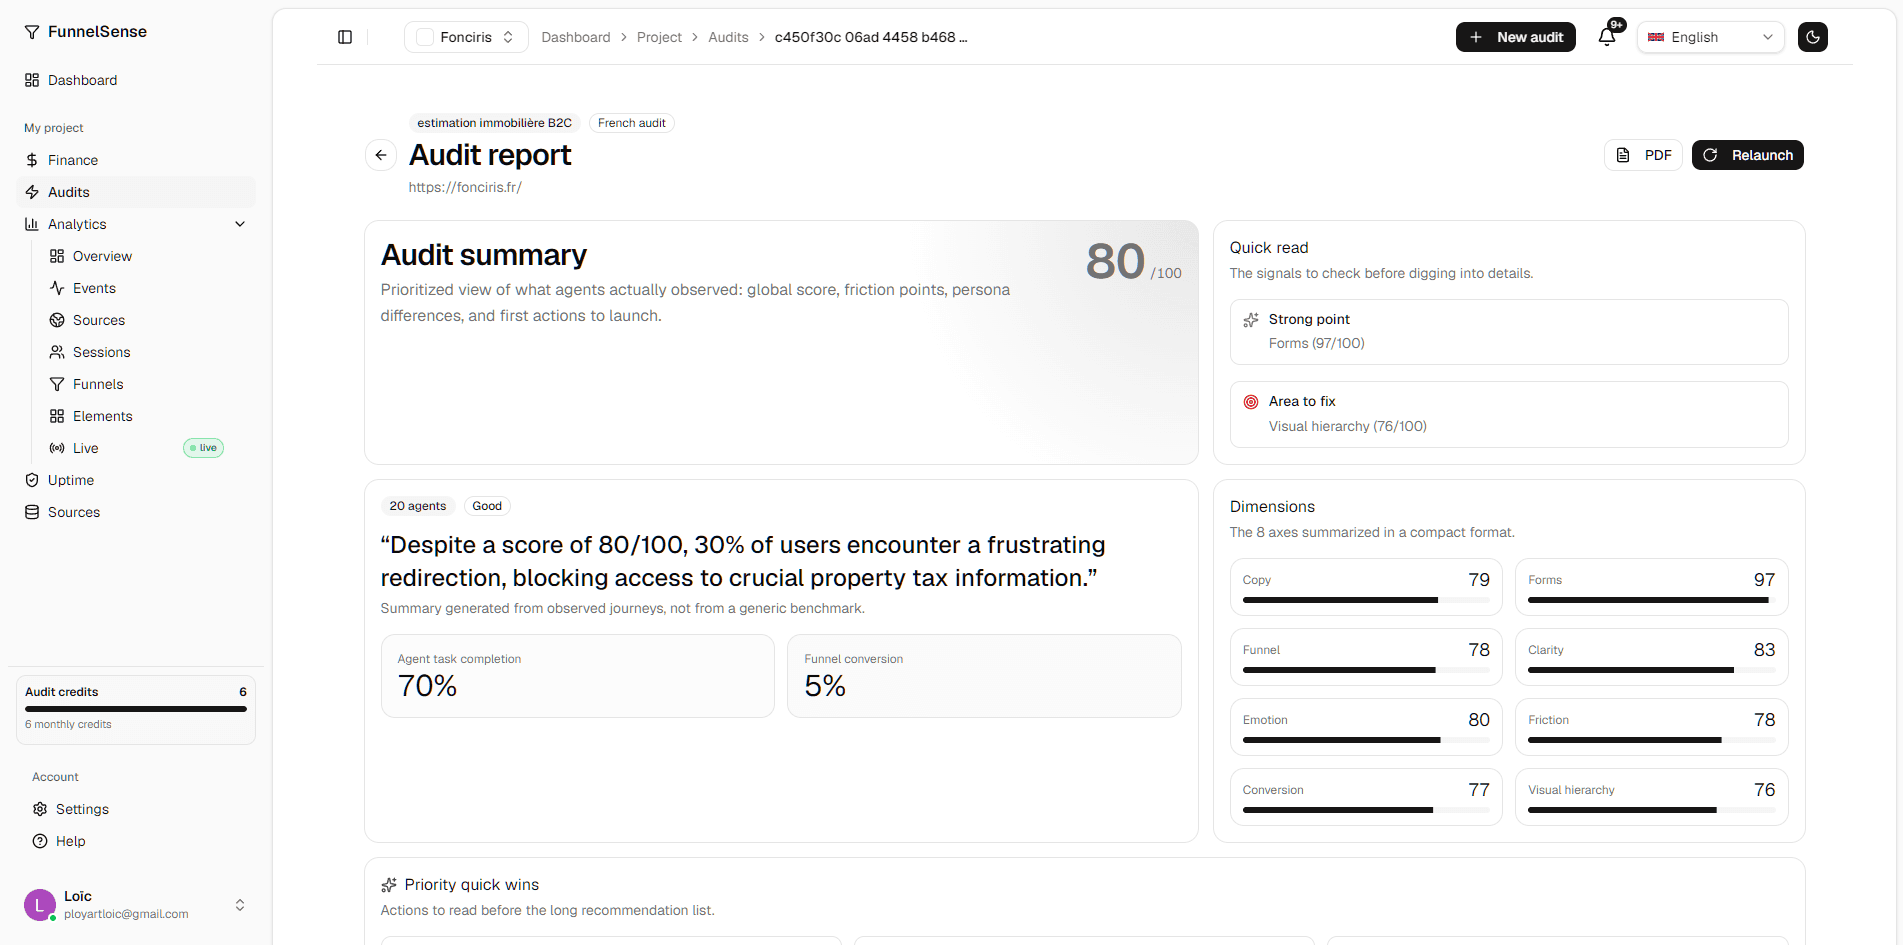This screenshot has height=945, width=1903.
Task: Click the Priority quick wins sparkle icon
Action: tap(389, 885)
